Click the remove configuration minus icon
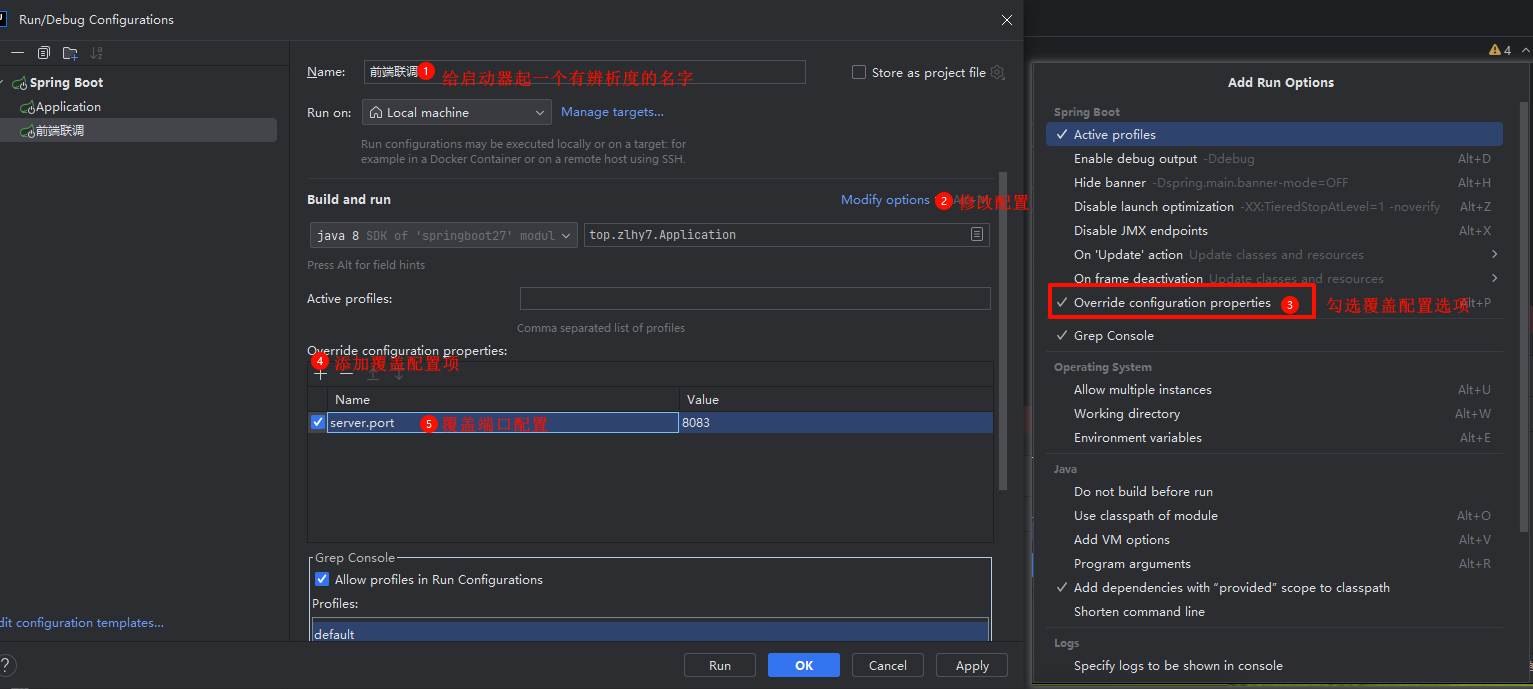The width and height of the screenshot is (1533, 689). click(x=17, y=53)
